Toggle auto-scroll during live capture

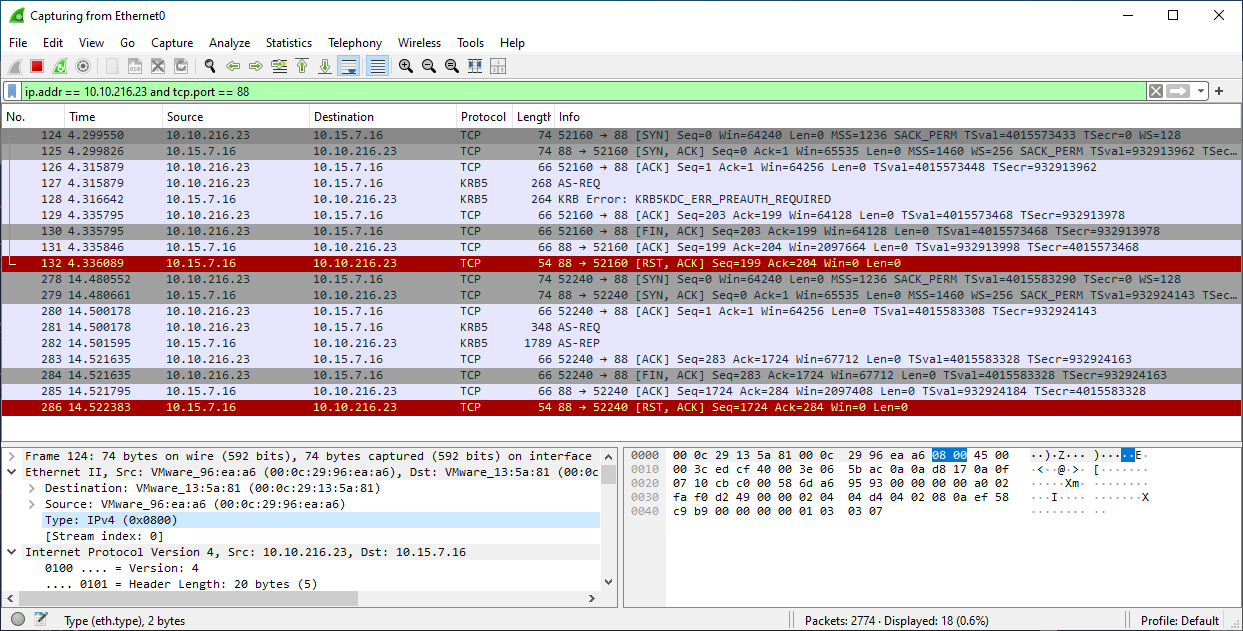click(x=349, y=66)
